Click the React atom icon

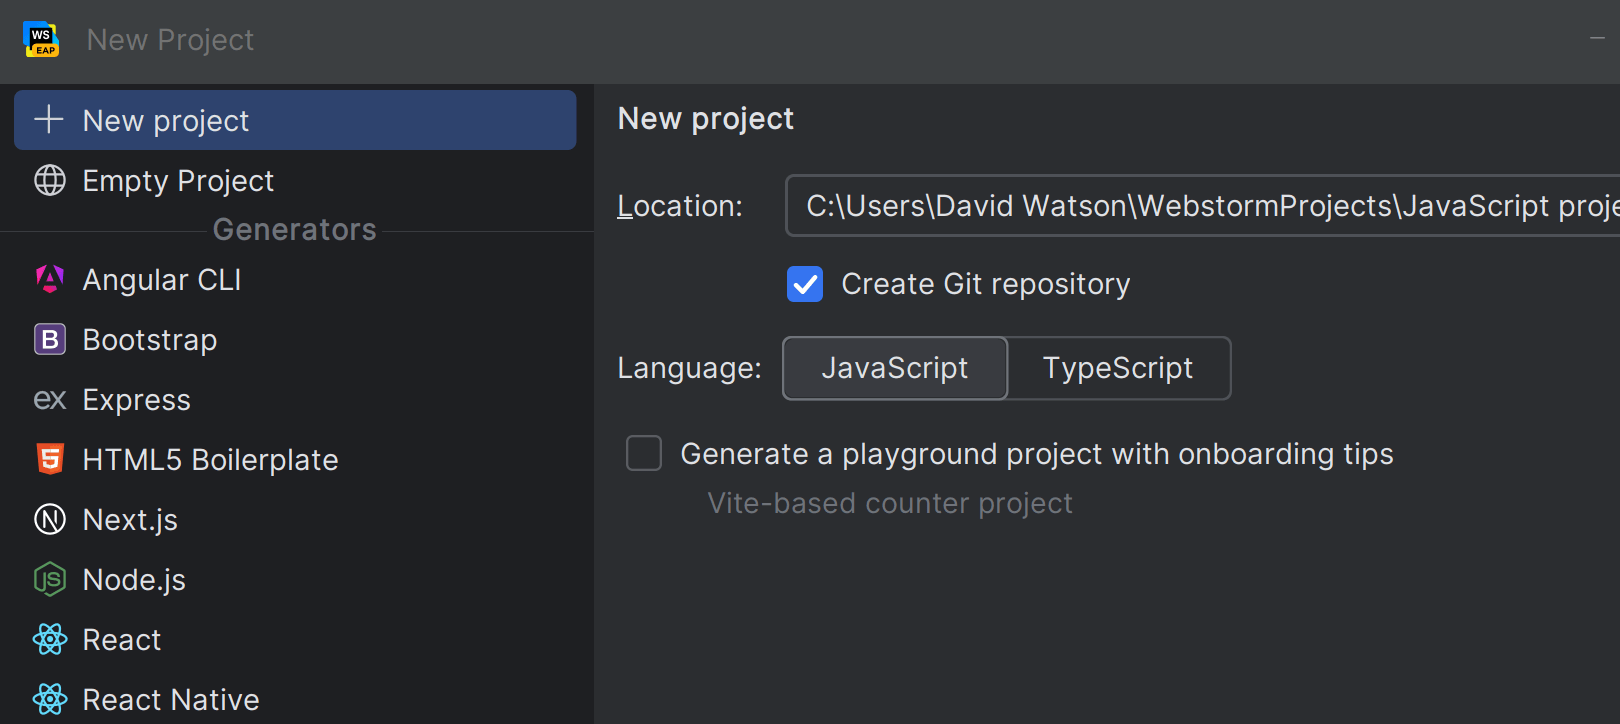(x=50, y=639)
